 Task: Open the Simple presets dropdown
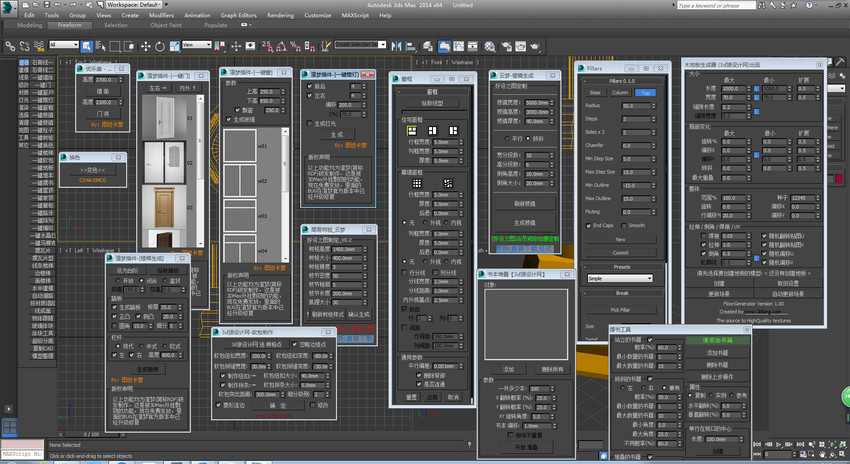click(x=620, y=278)
